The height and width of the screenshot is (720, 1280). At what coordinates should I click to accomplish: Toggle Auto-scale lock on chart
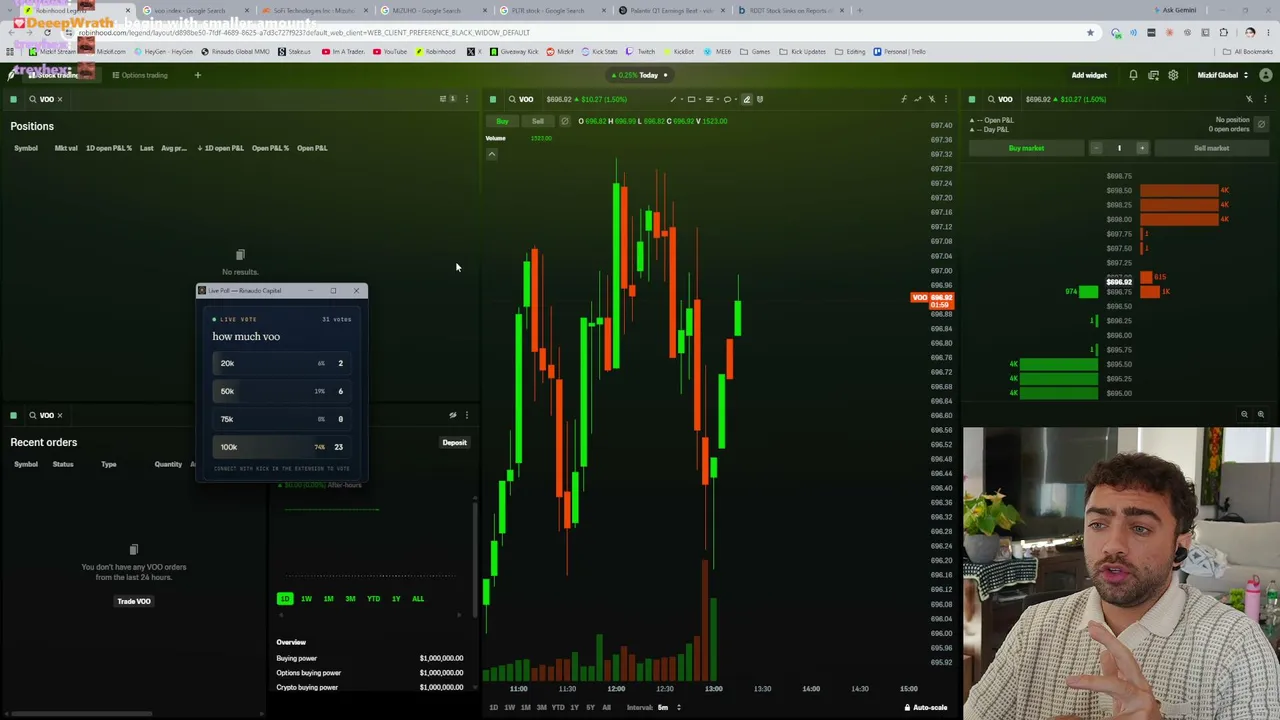(x=926, y=708)
